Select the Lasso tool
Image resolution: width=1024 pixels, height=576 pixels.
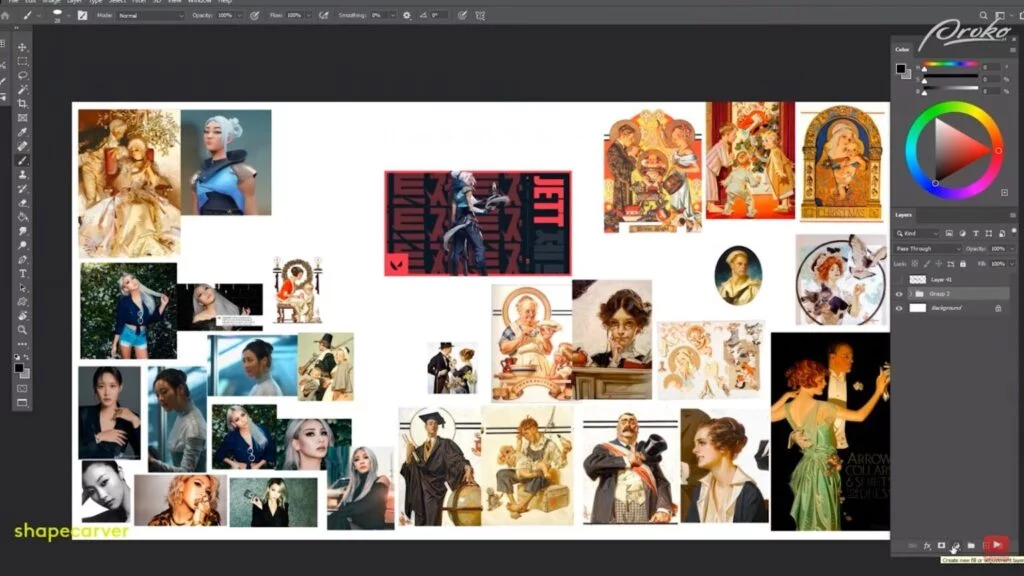click(22, 76)
